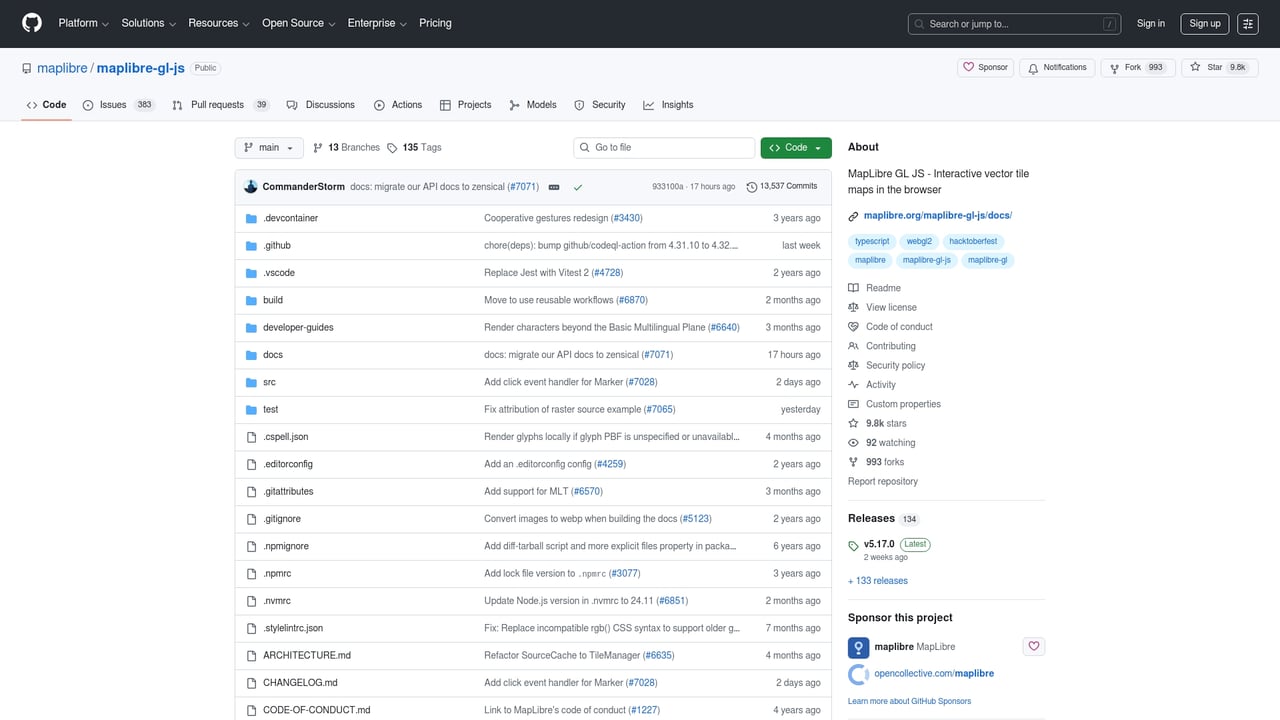Select the typescript topic badge
The width and height of the screenshot is (1280, 720).
[x=871, y=241]
